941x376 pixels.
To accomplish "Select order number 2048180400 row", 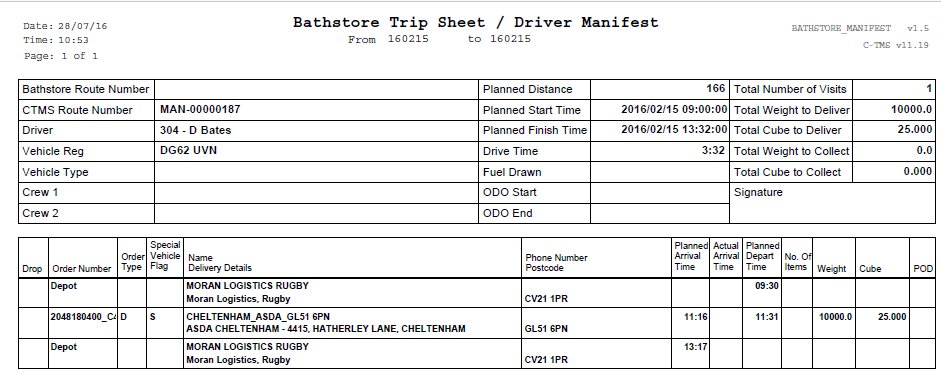I will (x=477, y=323).
